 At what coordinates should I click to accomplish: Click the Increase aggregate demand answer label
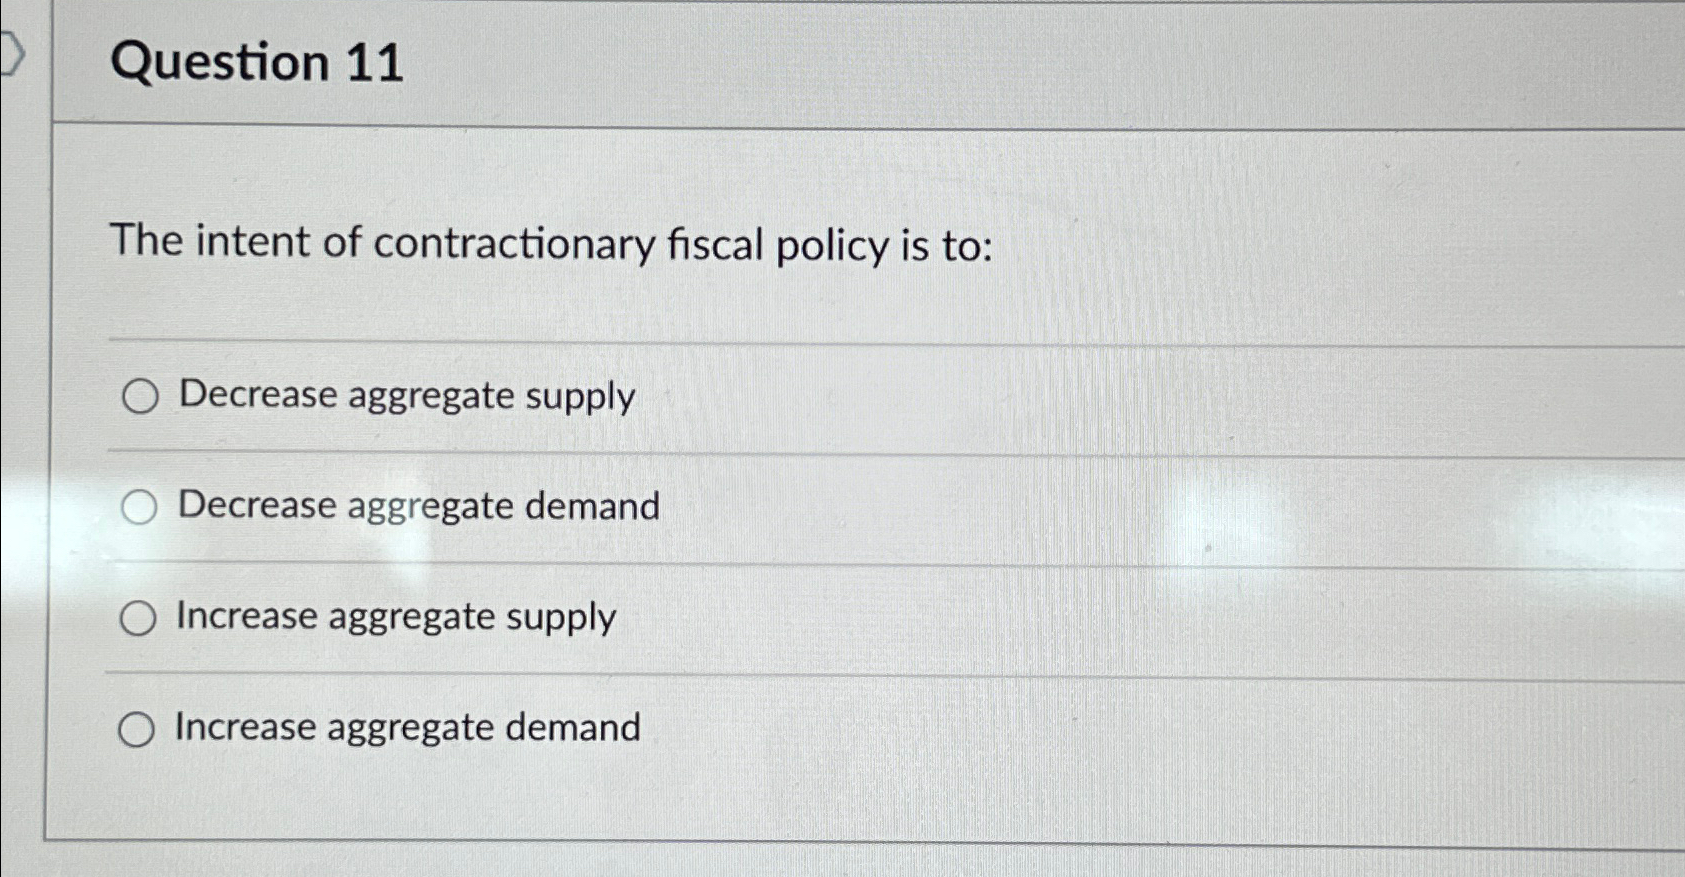click(406, 727)
